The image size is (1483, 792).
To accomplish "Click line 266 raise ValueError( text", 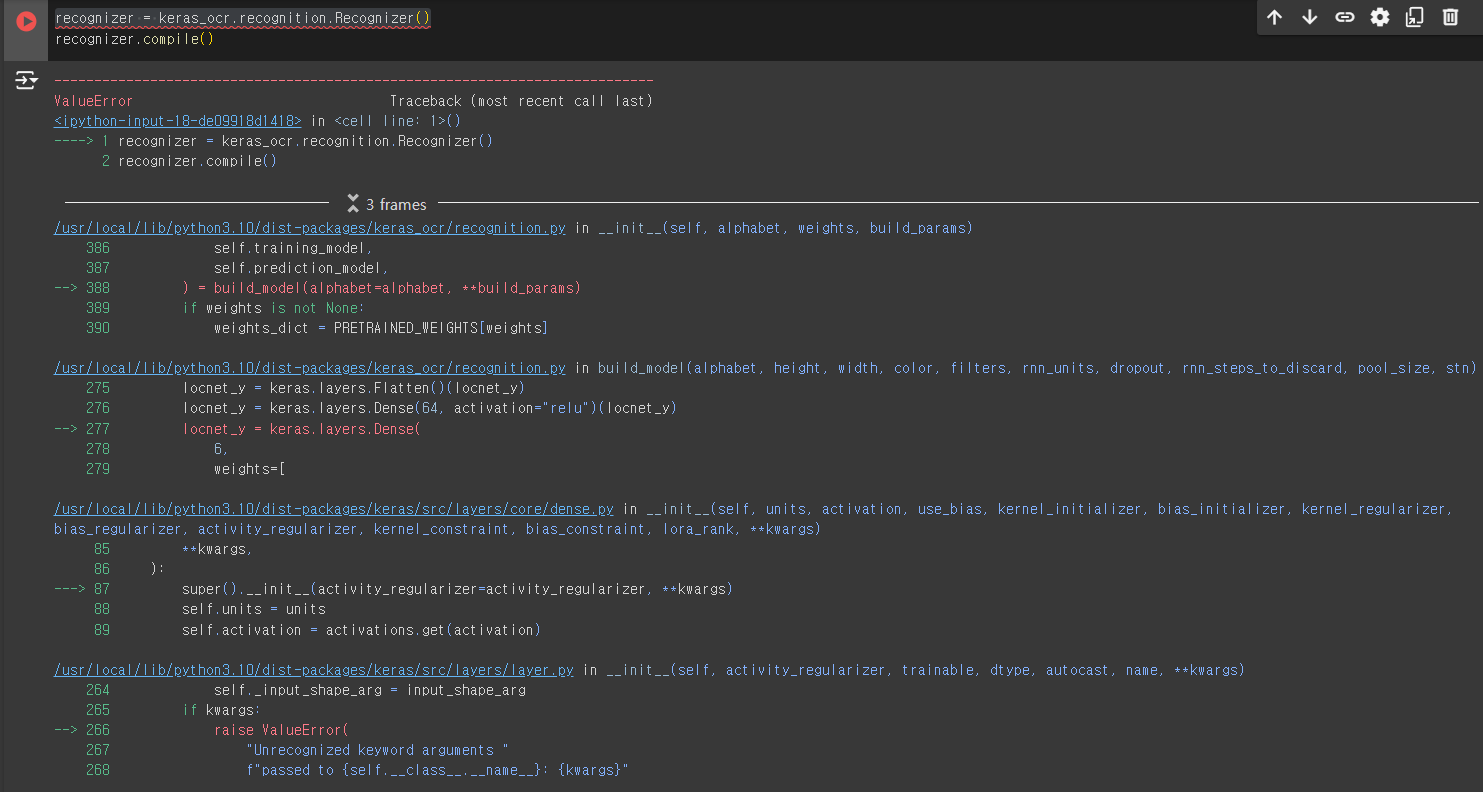I will click(282, 730).
